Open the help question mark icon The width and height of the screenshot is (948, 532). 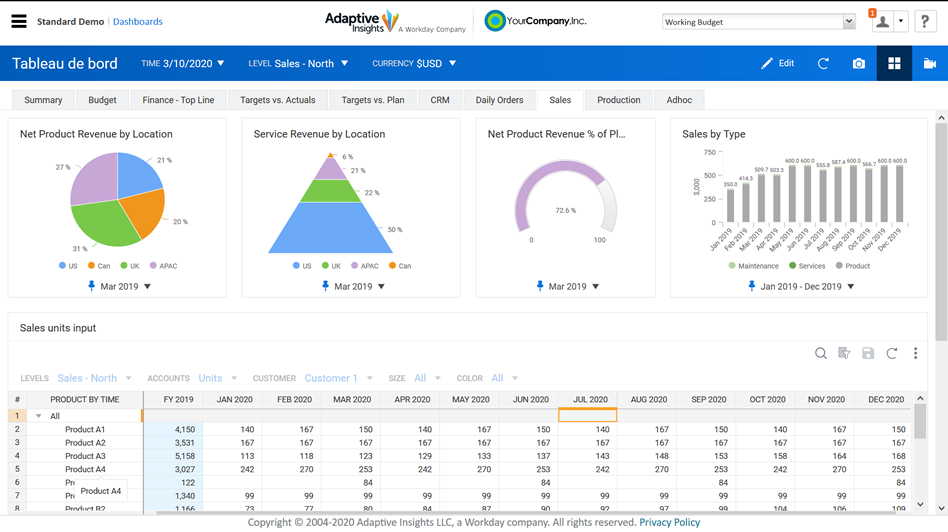(x=924, y=21)
